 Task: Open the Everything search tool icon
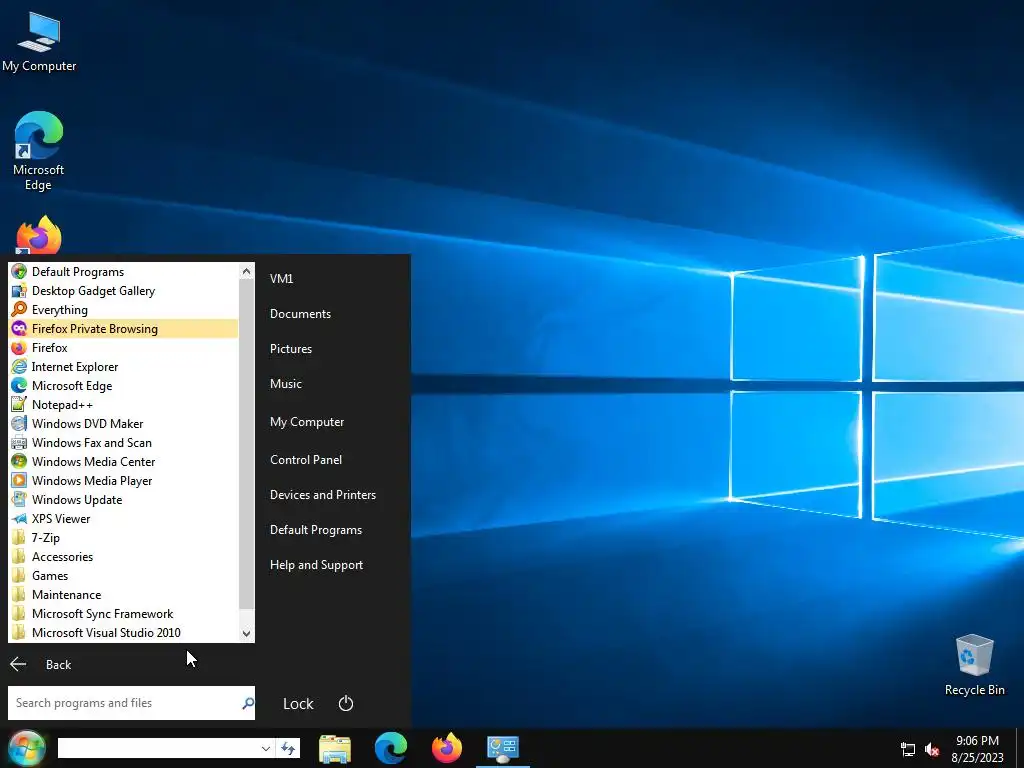[19, 310]
